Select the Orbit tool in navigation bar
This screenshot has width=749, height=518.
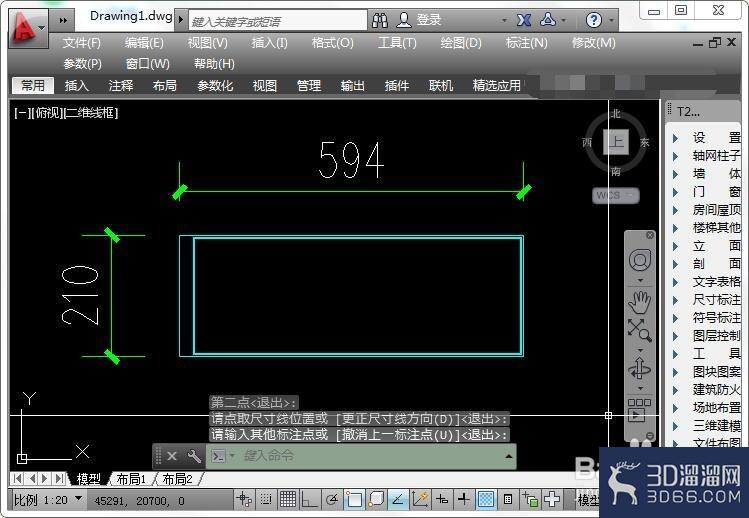coord(639,368)
